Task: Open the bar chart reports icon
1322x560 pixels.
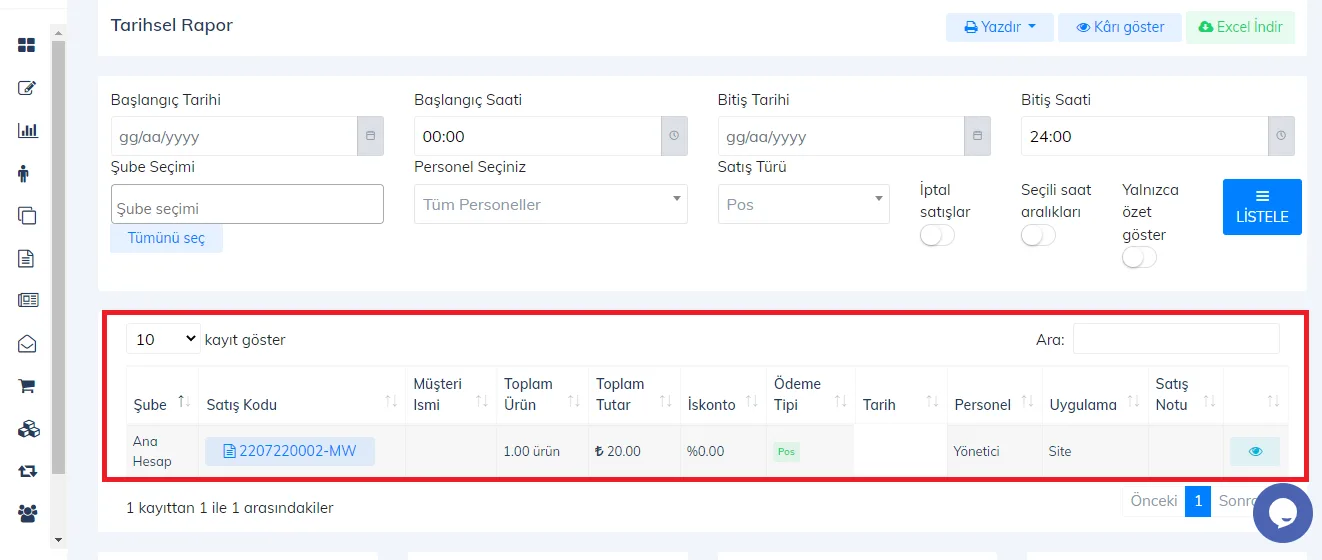Action: [x=27, y=130]
